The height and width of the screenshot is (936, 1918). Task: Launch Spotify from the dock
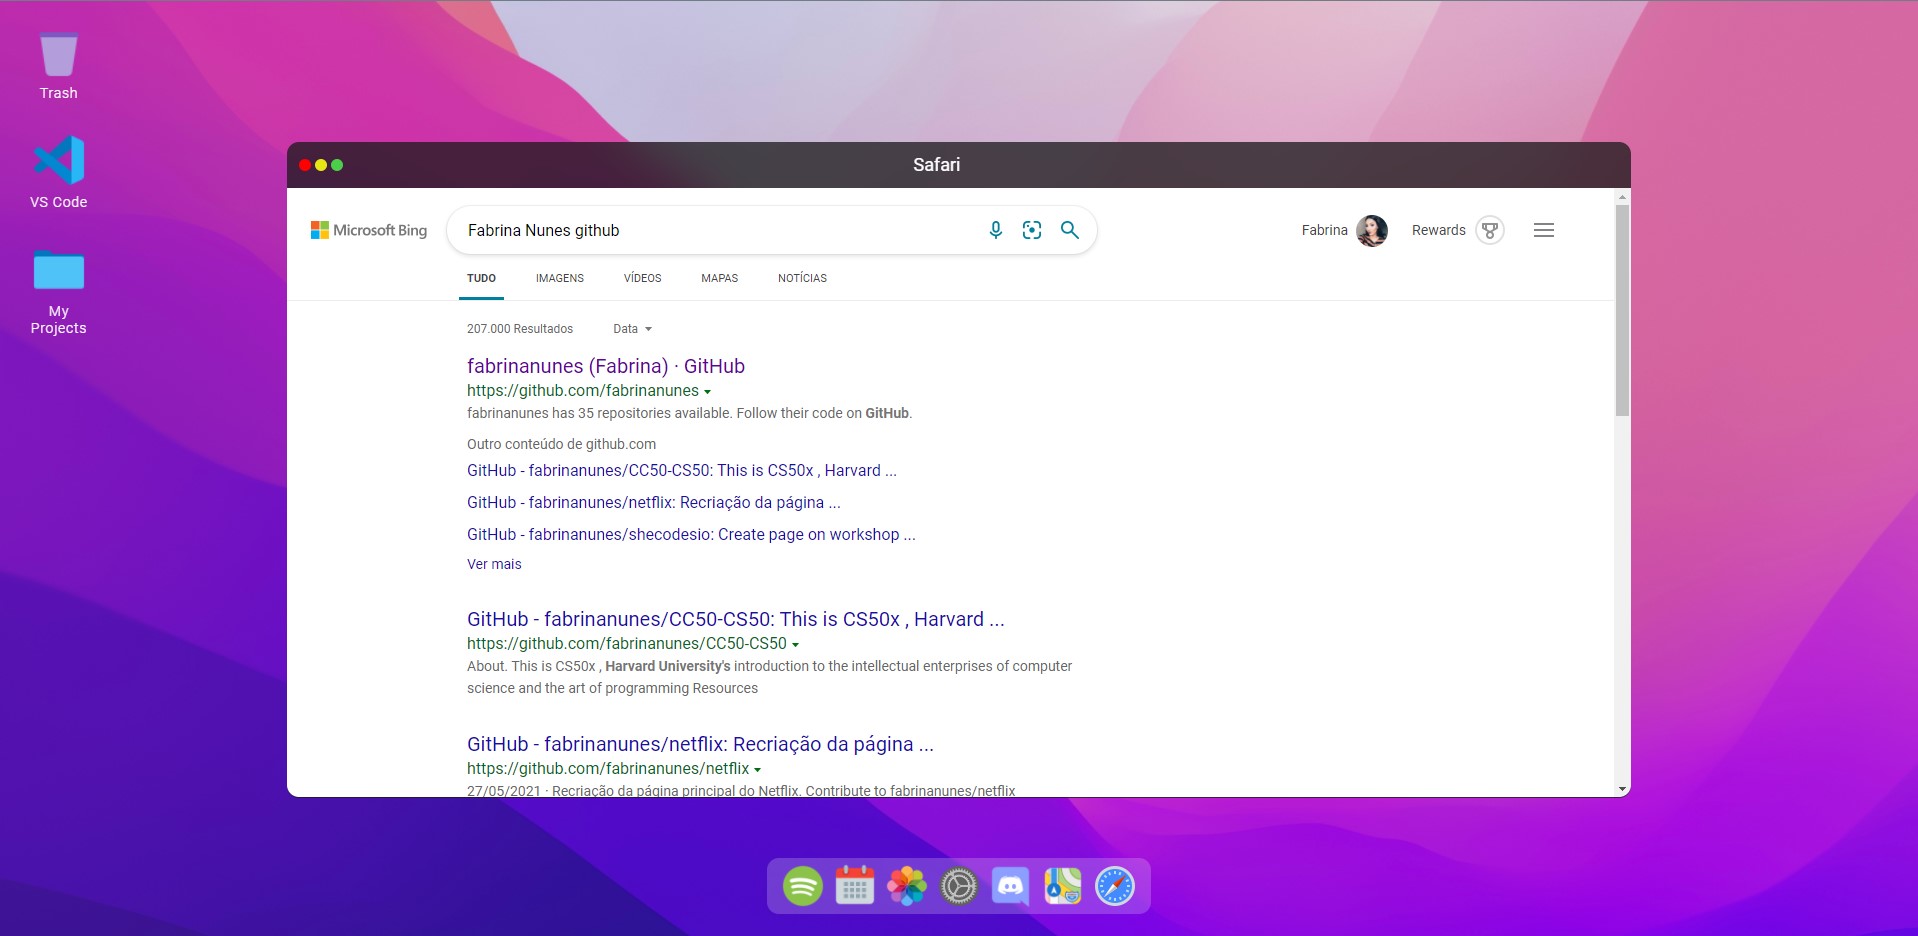(x=802, y=886)
